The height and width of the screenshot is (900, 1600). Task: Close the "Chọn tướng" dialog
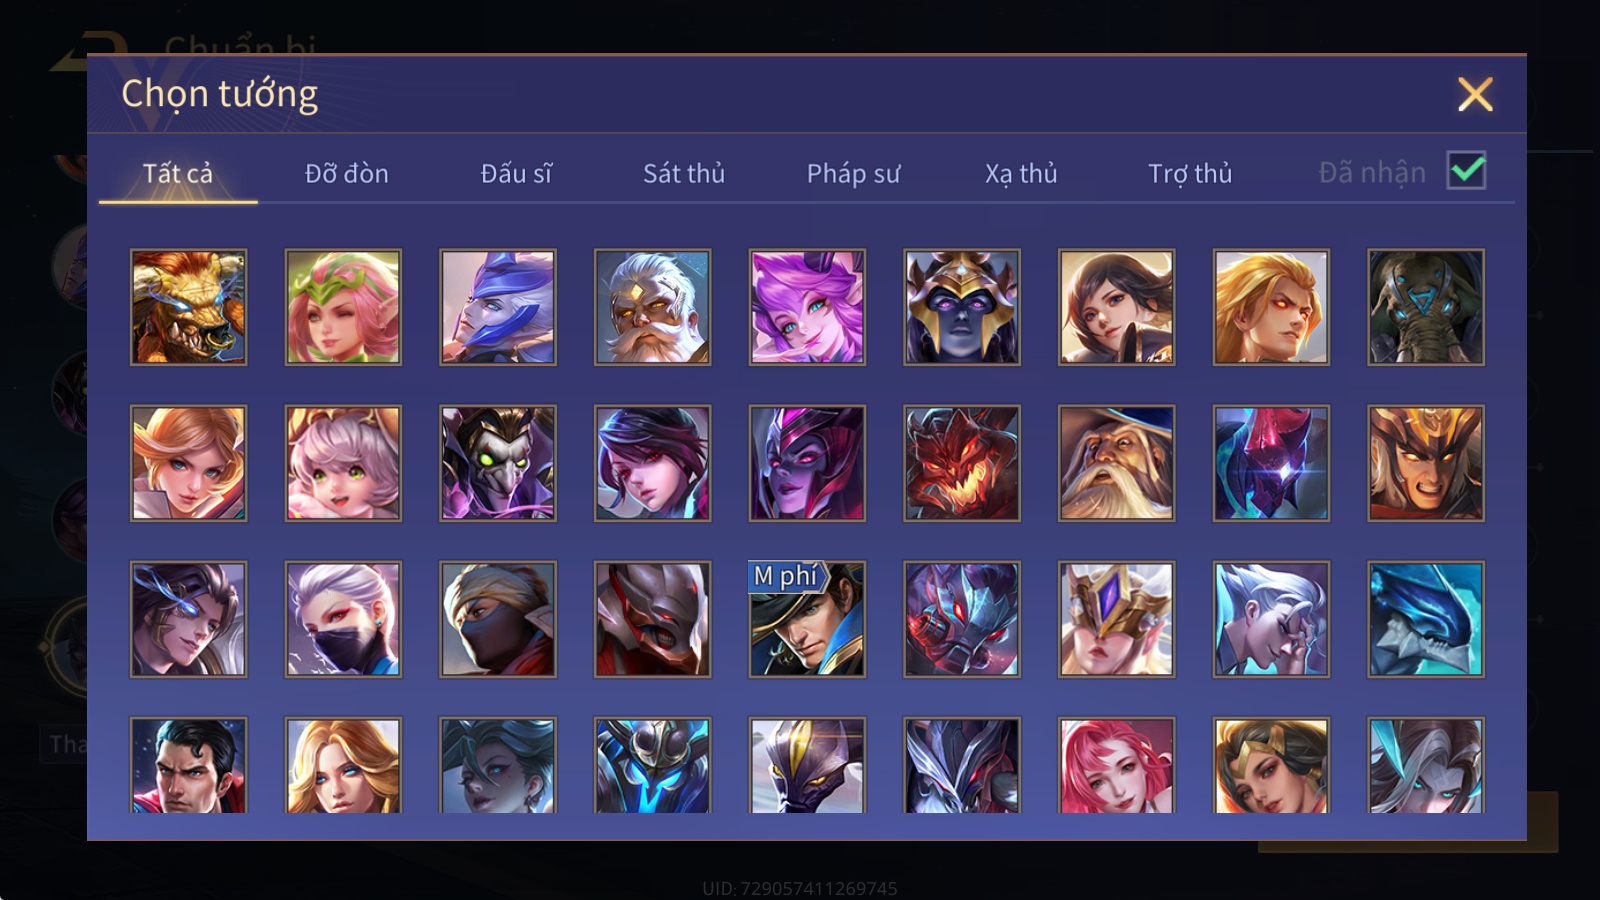pyautogui.click(x=1475, y=95)
